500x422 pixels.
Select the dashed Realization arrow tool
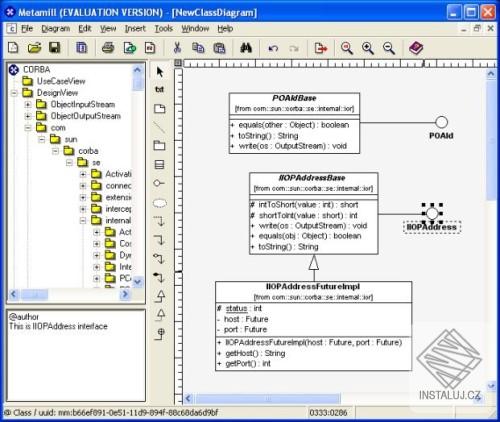(160, 315)
